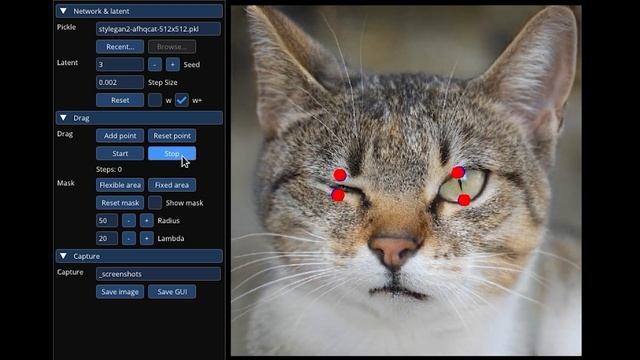This screenshot has height=360, width=640.
Task: Click the 'Steps: 0' counter text
Action: pos(109,169)
